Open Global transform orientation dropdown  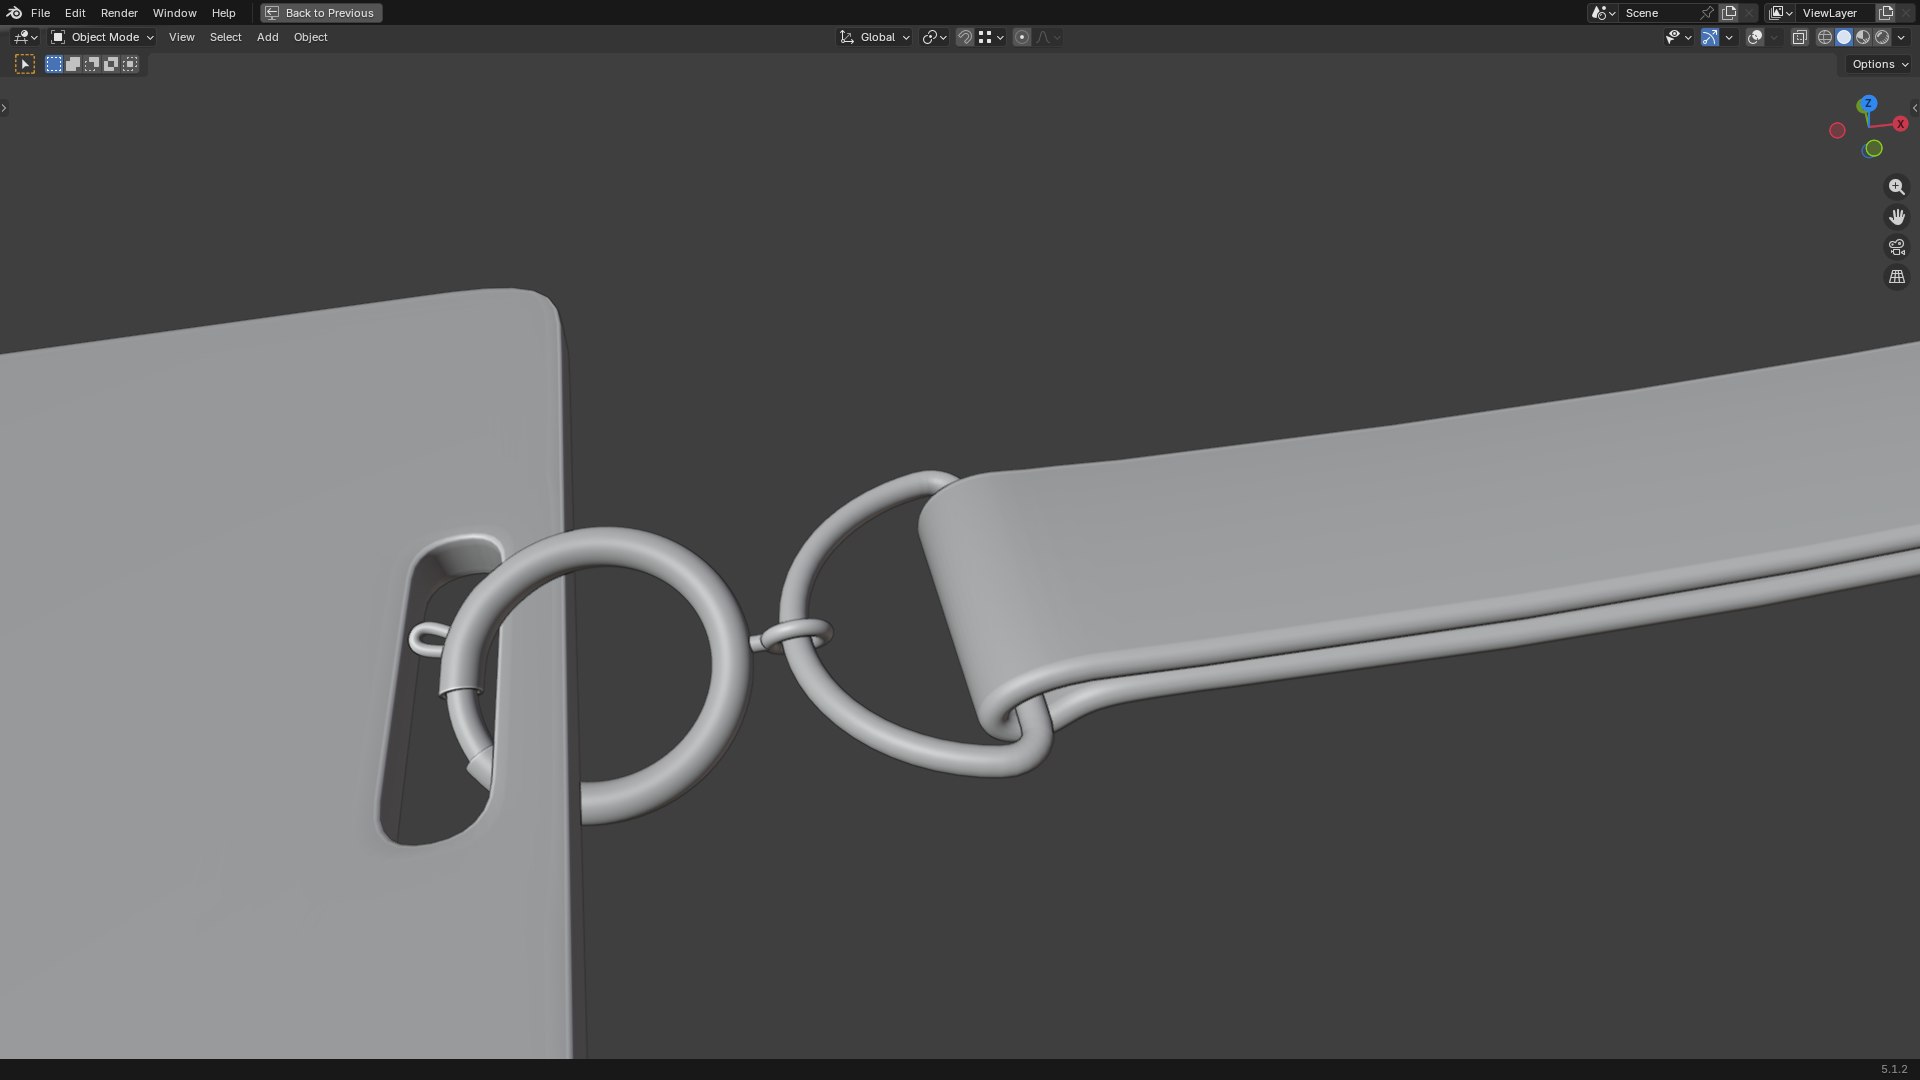874,37
